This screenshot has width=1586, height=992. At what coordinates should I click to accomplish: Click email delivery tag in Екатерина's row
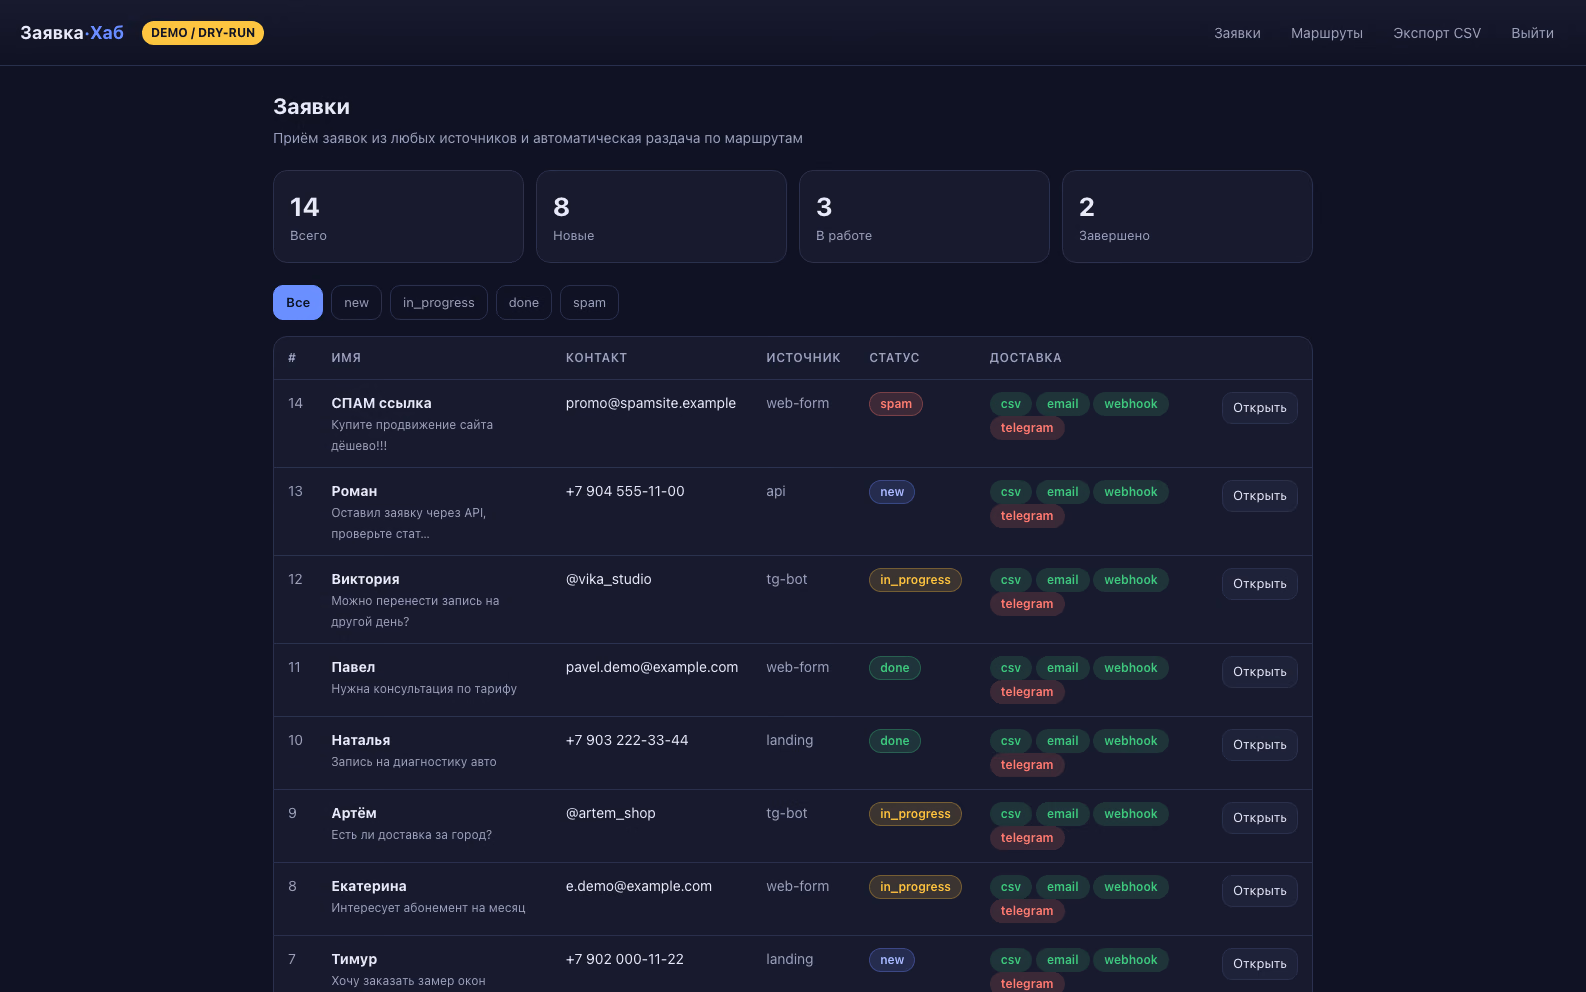click(x=1062, y=887)
